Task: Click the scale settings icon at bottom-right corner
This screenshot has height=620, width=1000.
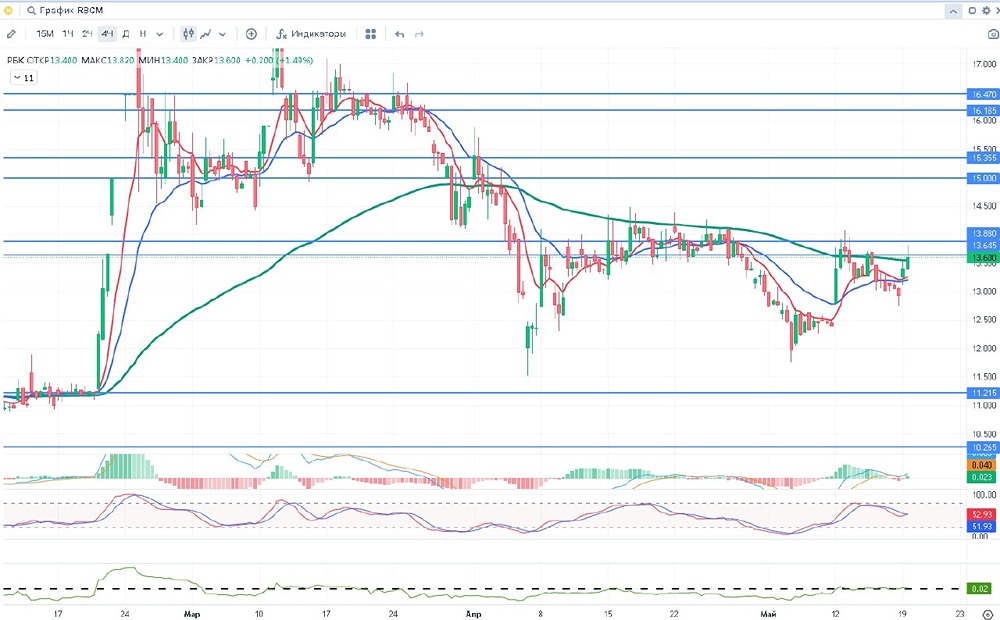Action: click(x=987, y=614)
